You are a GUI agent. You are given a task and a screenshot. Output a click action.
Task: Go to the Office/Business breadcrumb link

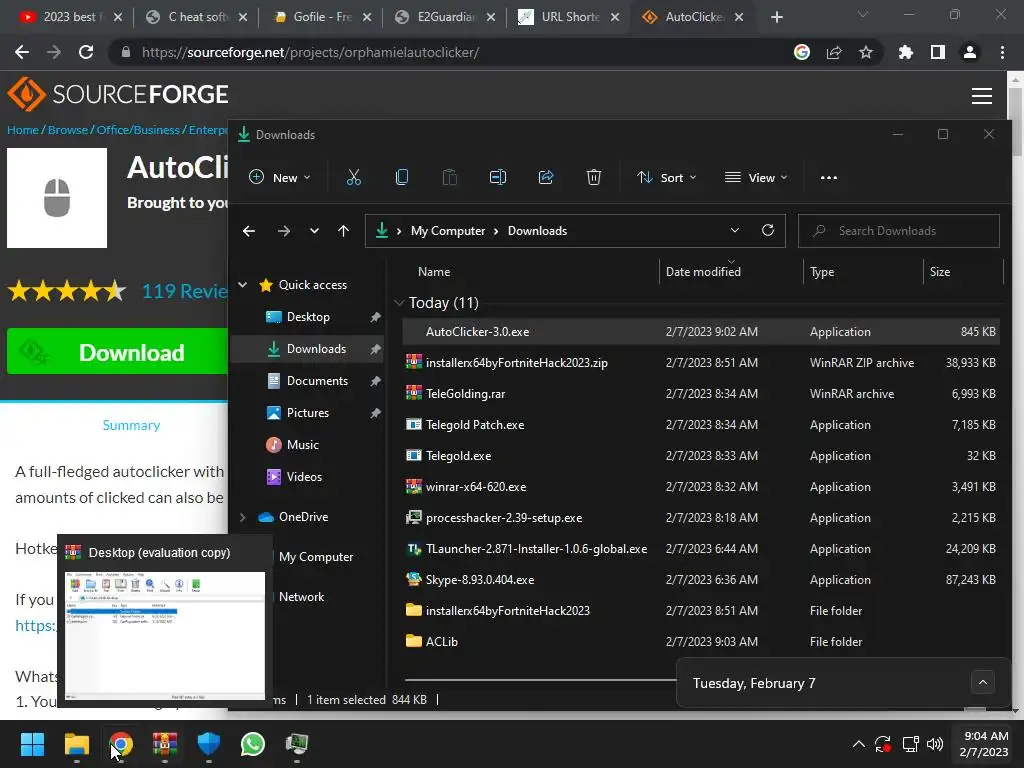coord(138,130)
